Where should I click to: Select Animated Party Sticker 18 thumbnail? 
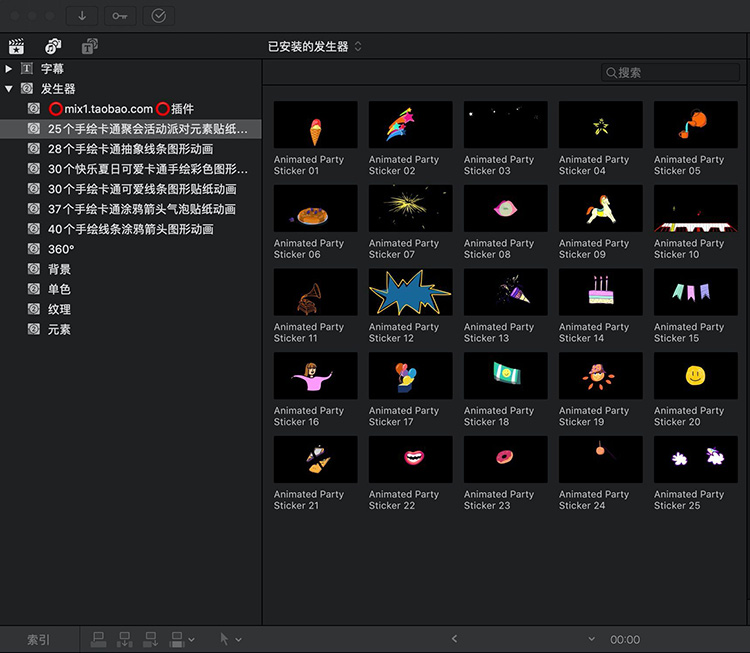point(506,376)
